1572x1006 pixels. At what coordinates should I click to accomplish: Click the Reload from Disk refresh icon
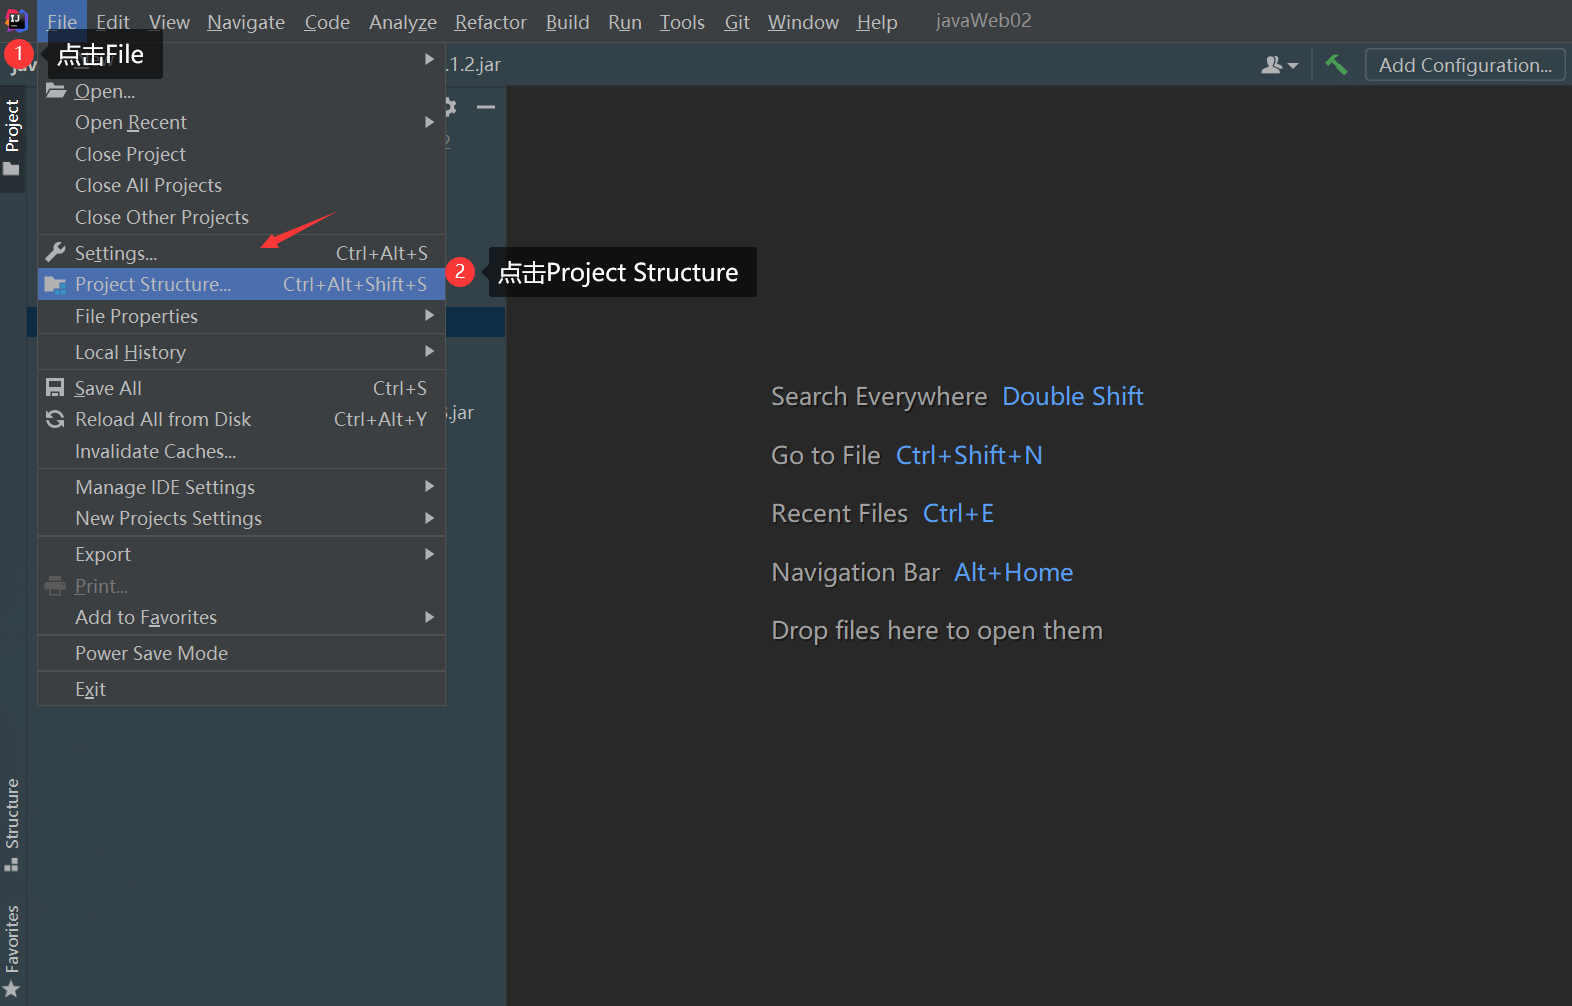[56, 419]
